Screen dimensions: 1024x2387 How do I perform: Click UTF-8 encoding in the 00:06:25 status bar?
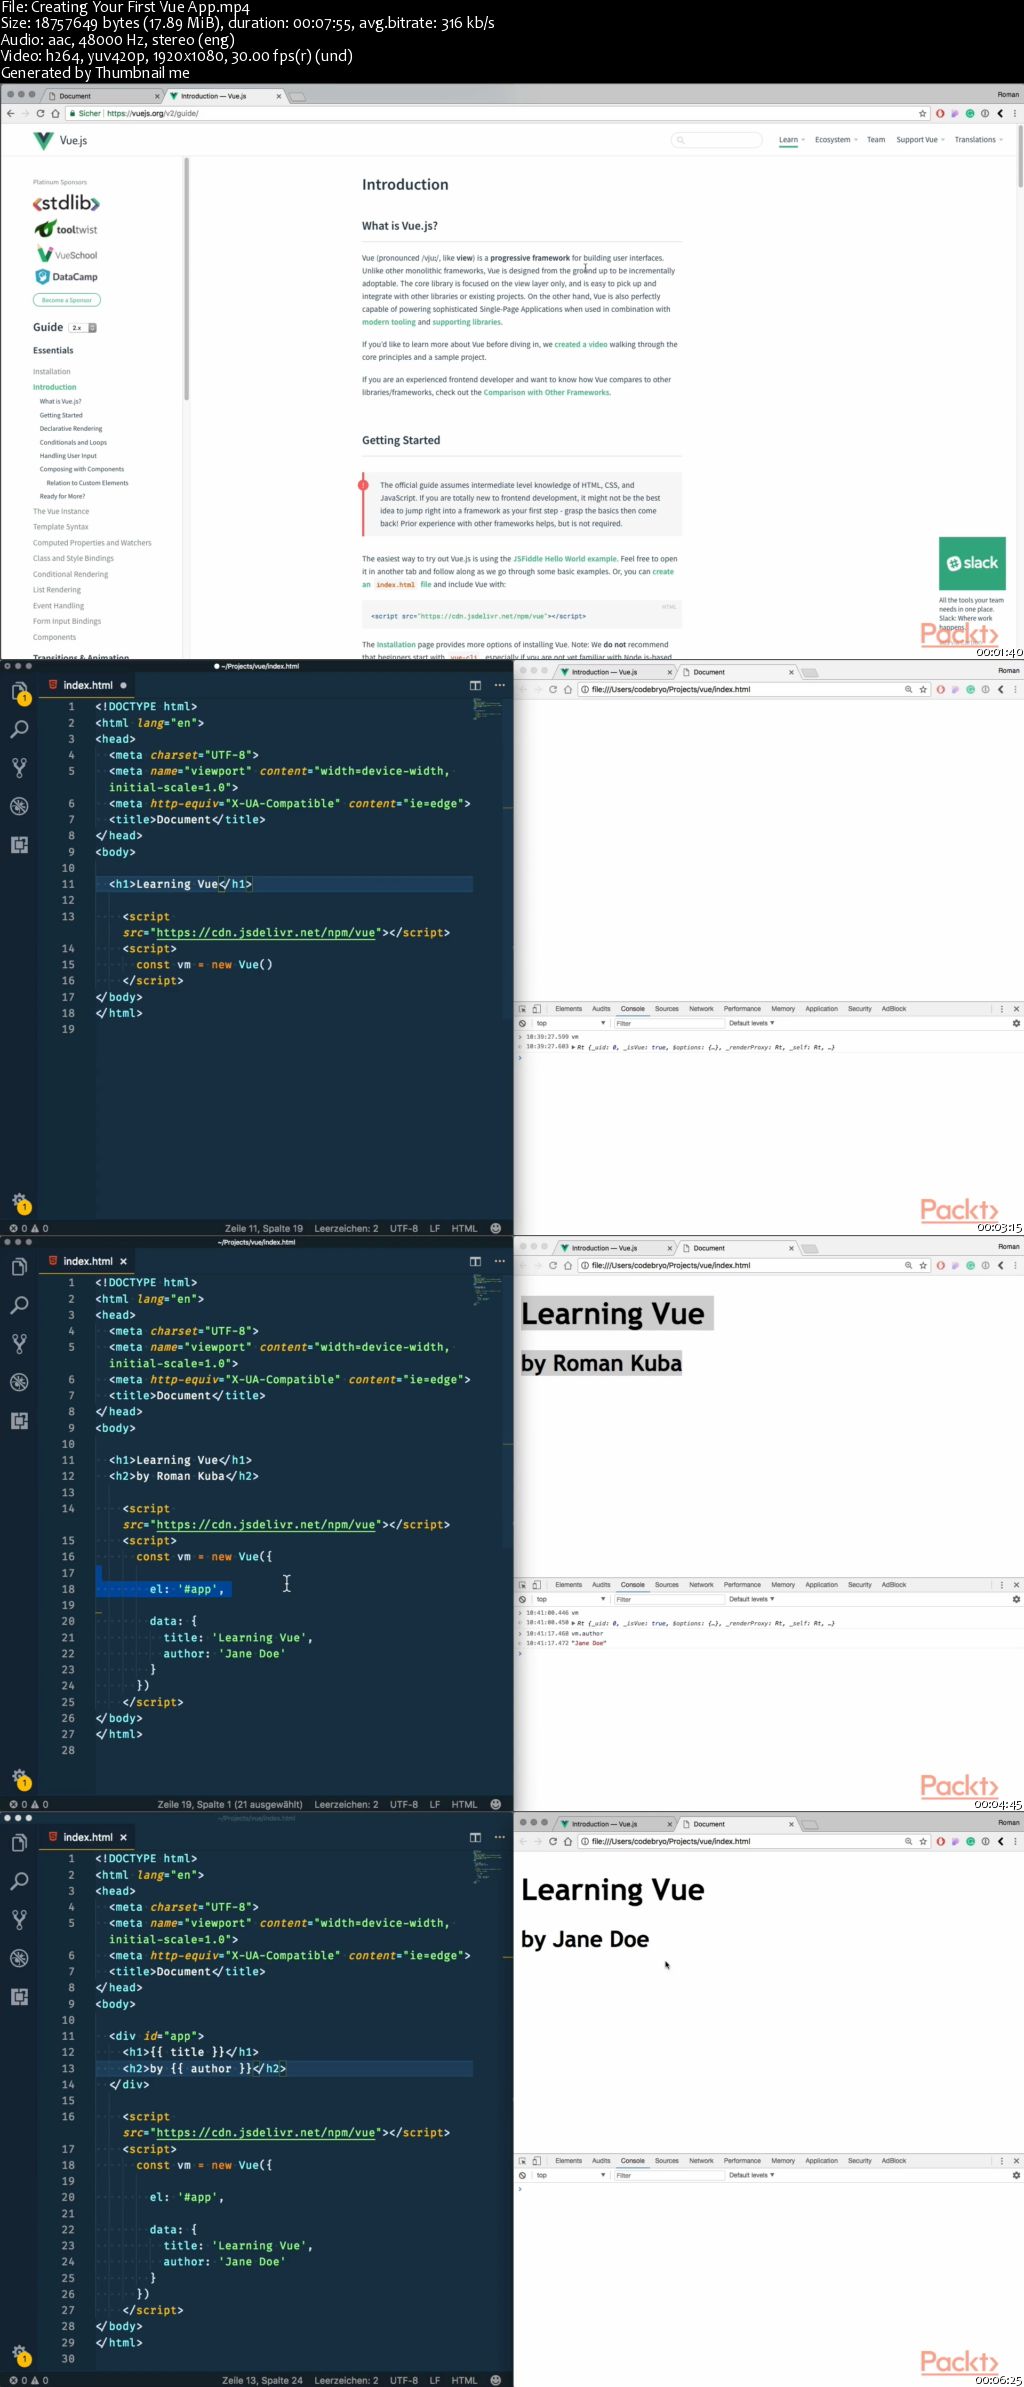(x=404, y=2380)
